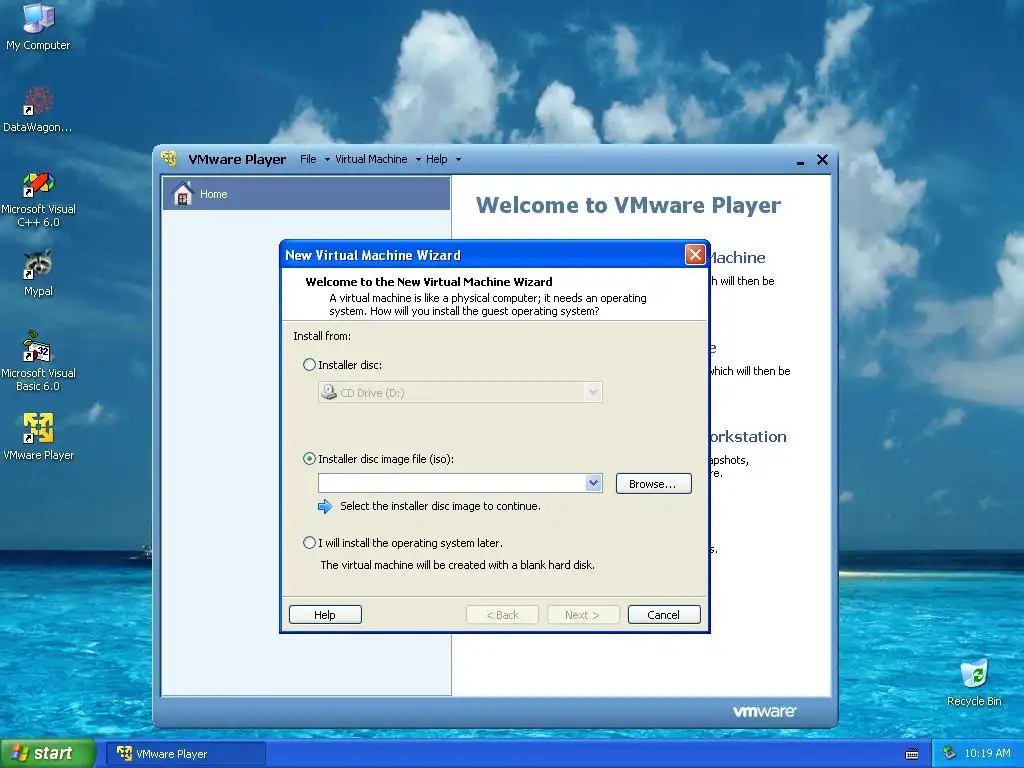Click the 'Welcome to VMware Player' heading

pos(628,205)
